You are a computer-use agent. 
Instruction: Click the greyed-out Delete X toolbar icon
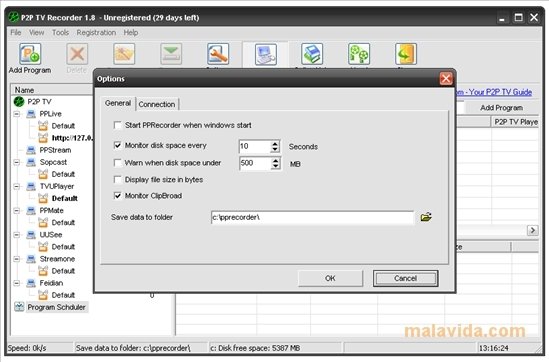[x=77, y=54]
